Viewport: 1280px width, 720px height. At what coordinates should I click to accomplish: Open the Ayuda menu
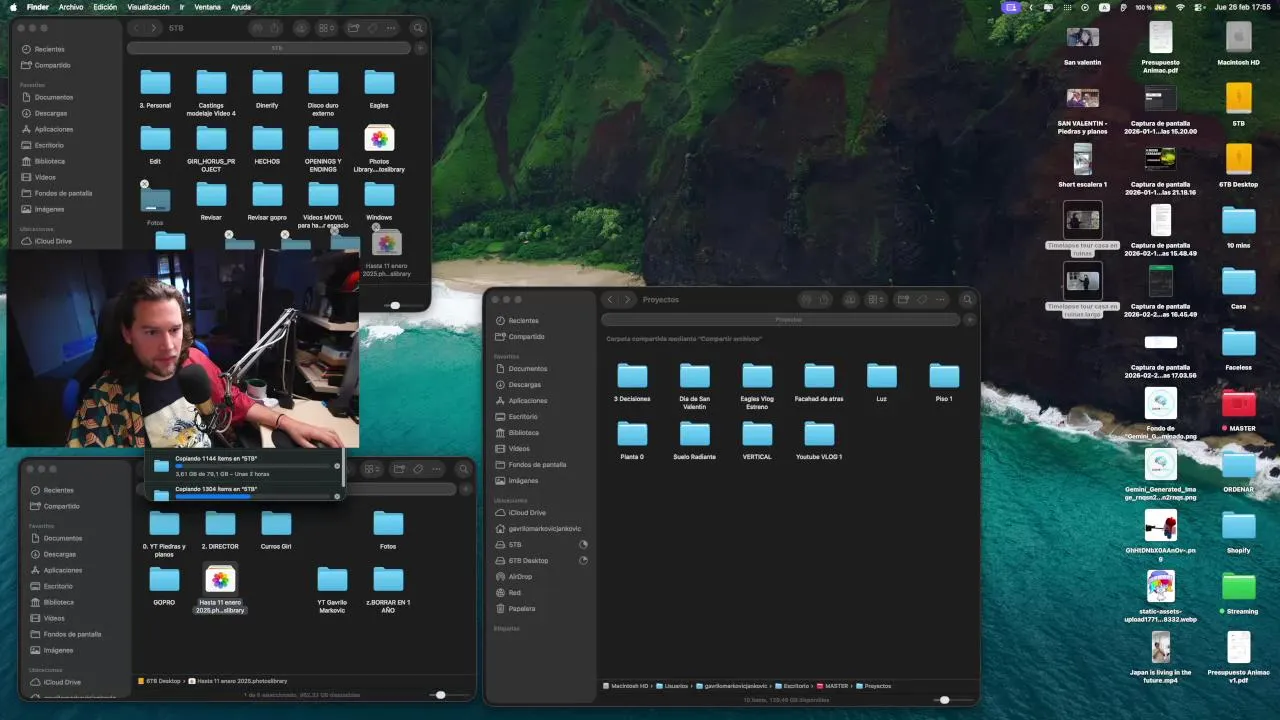(241, 7)
